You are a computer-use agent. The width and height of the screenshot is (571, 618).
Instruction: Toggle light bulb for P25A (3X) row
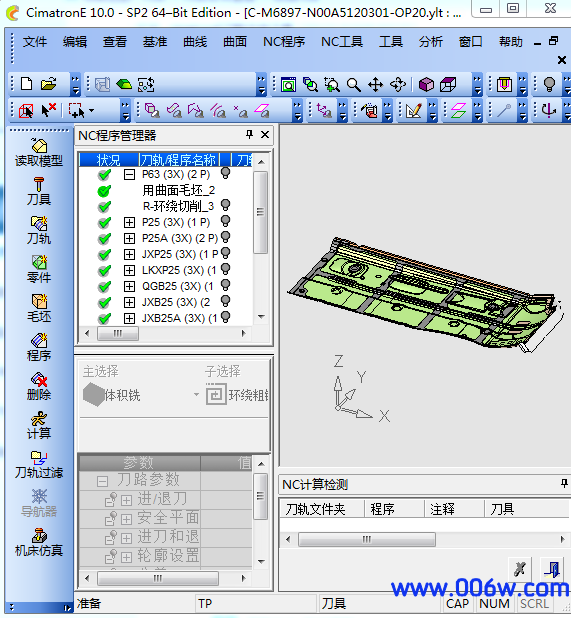[225, 237]
